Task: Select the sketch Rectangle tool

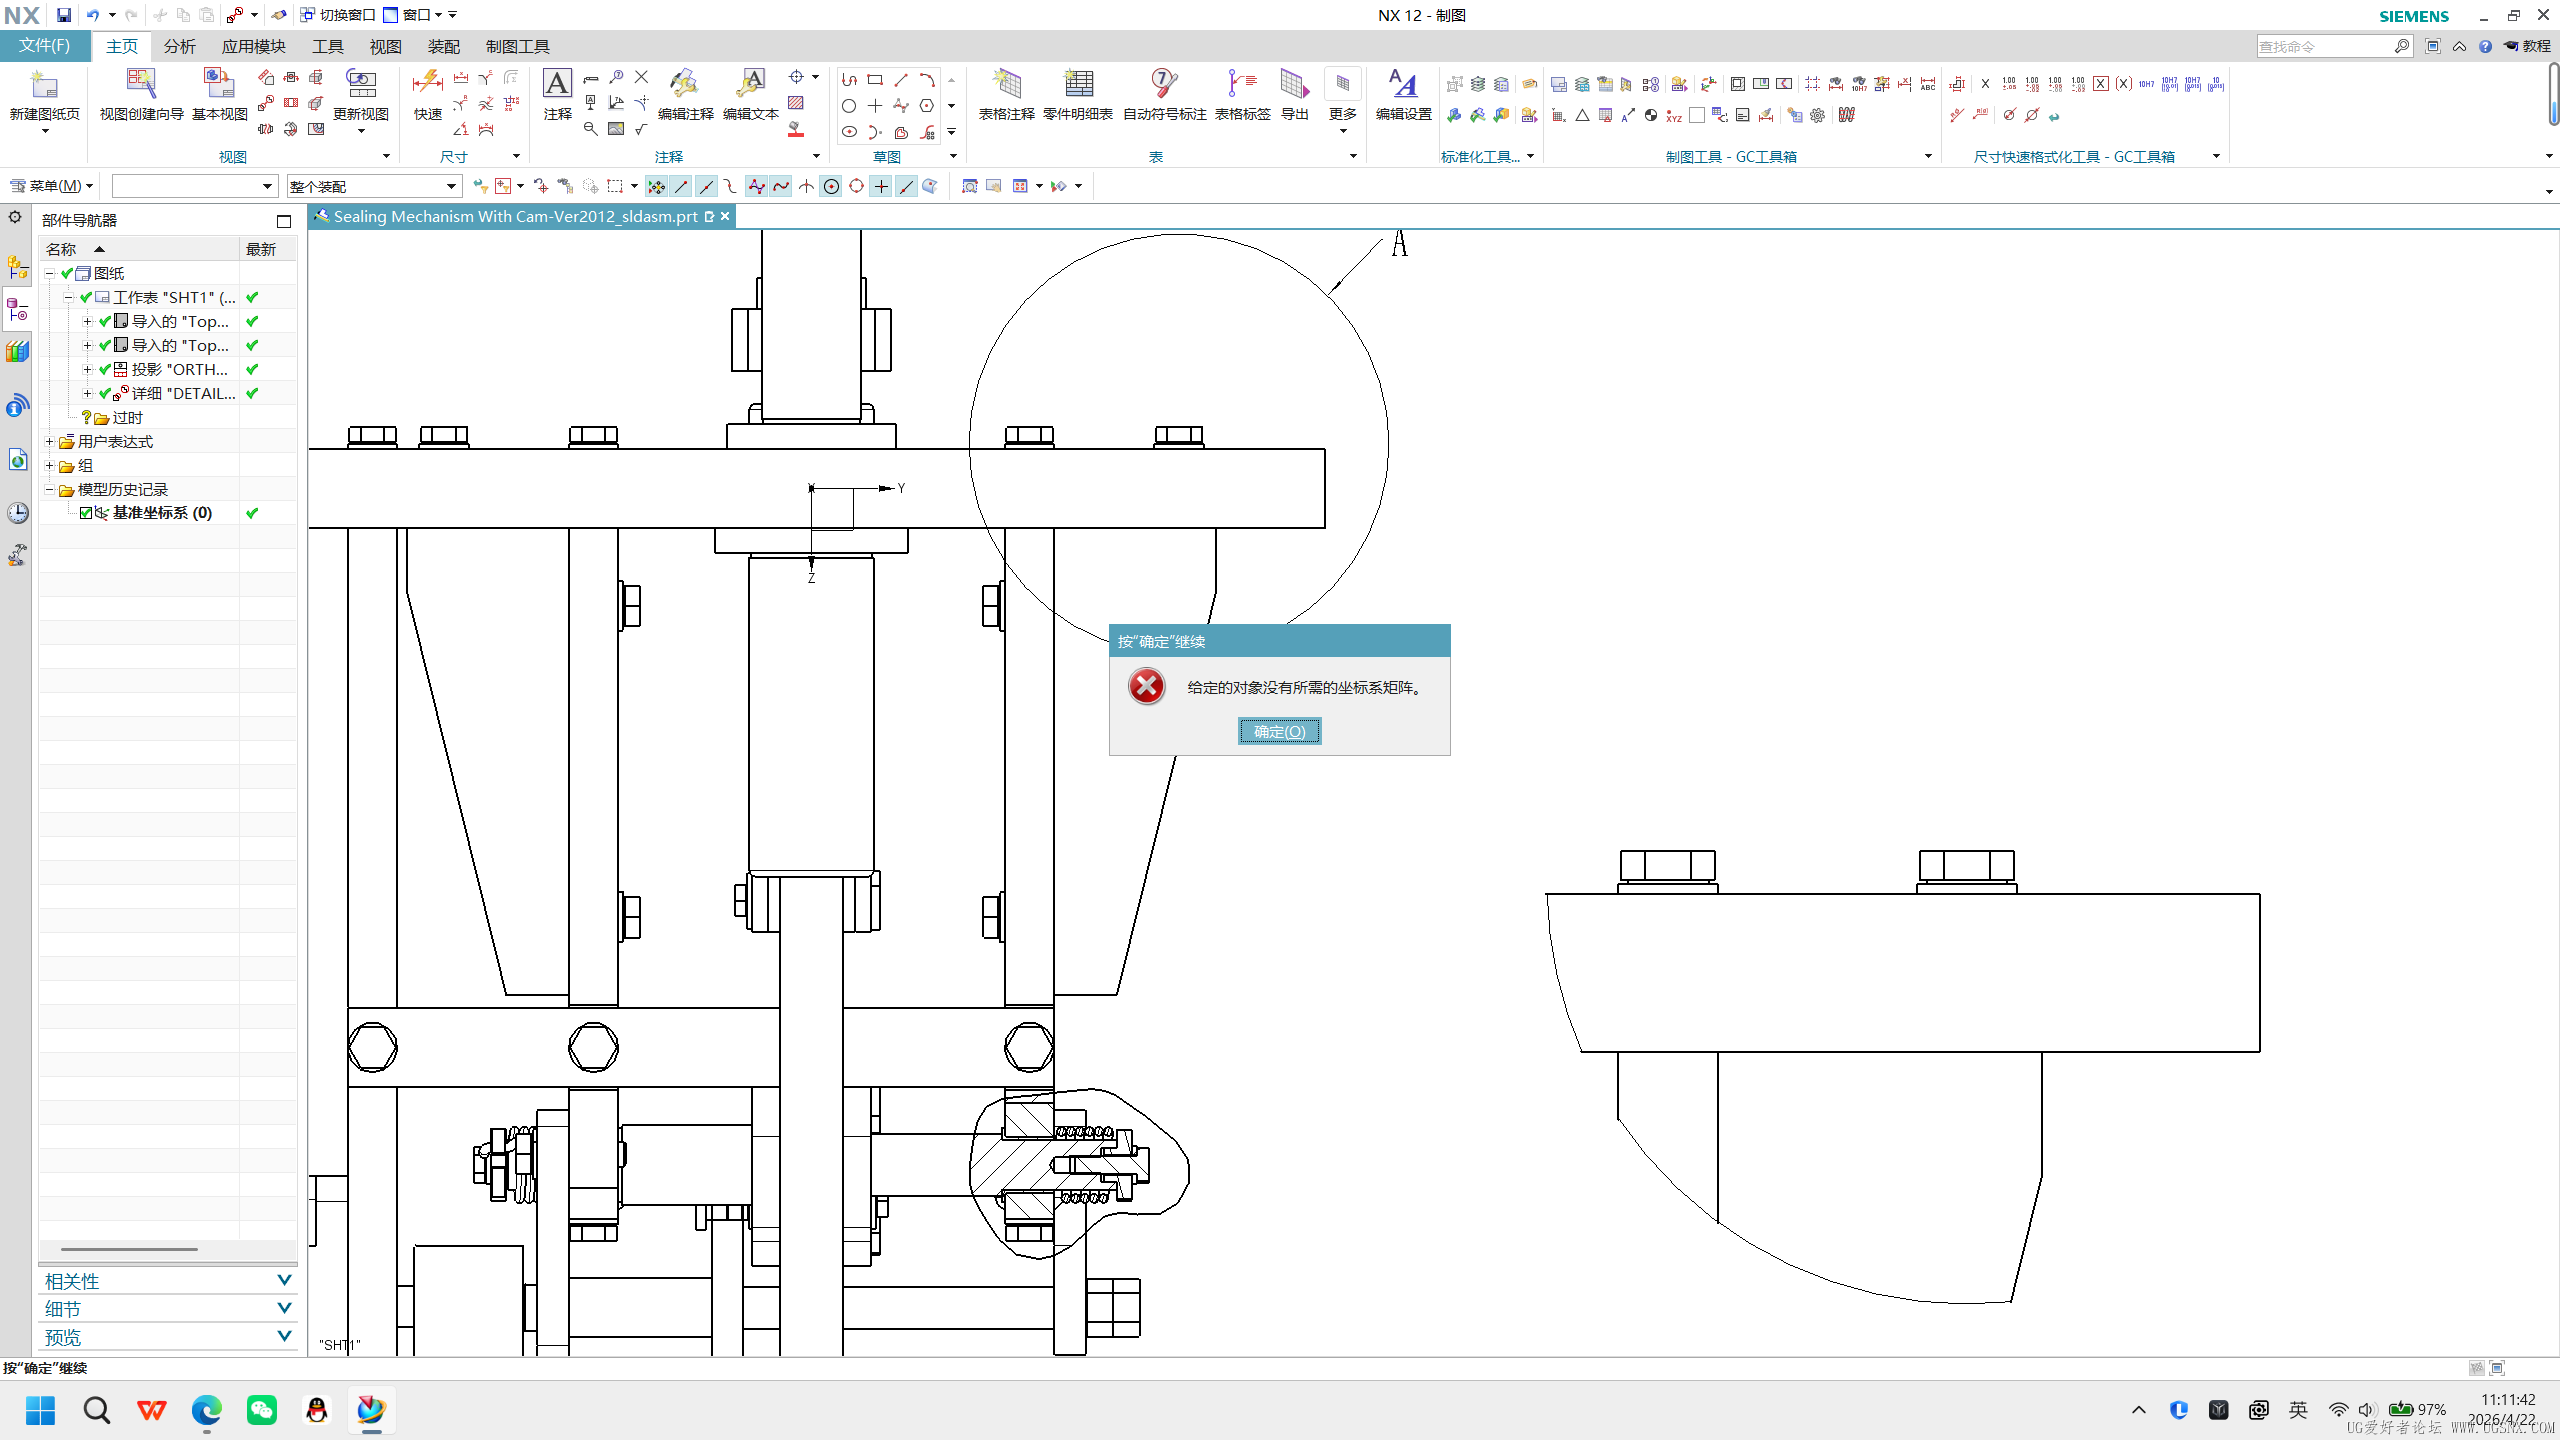Action: 875,80
